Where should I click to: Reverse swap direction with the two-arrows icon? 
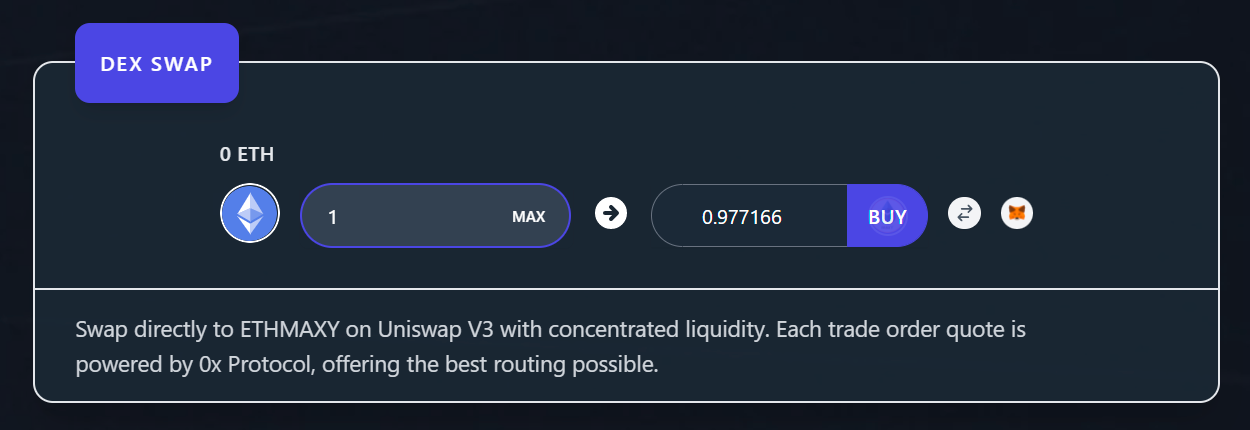[964, 213]
